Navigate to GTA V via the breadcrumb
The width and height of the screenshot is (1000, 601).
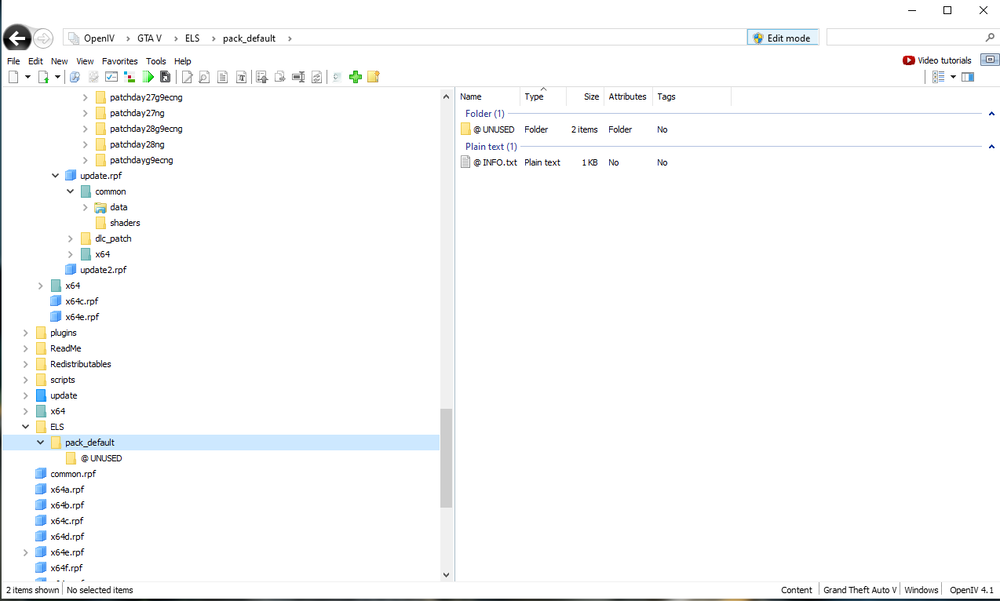click(x=148, y=37)
